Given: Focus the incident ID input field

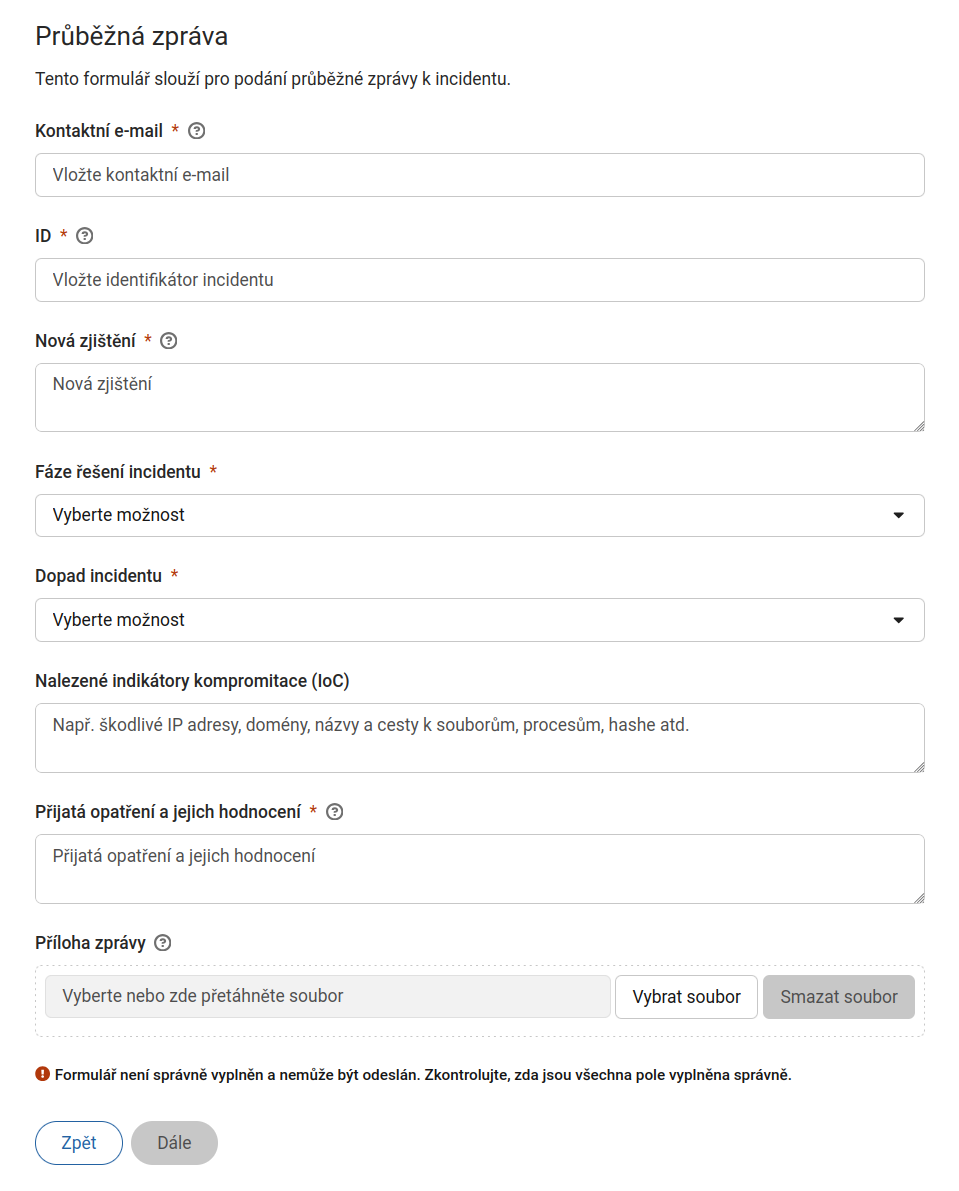Looking at the screenshot, I should 480,280.
